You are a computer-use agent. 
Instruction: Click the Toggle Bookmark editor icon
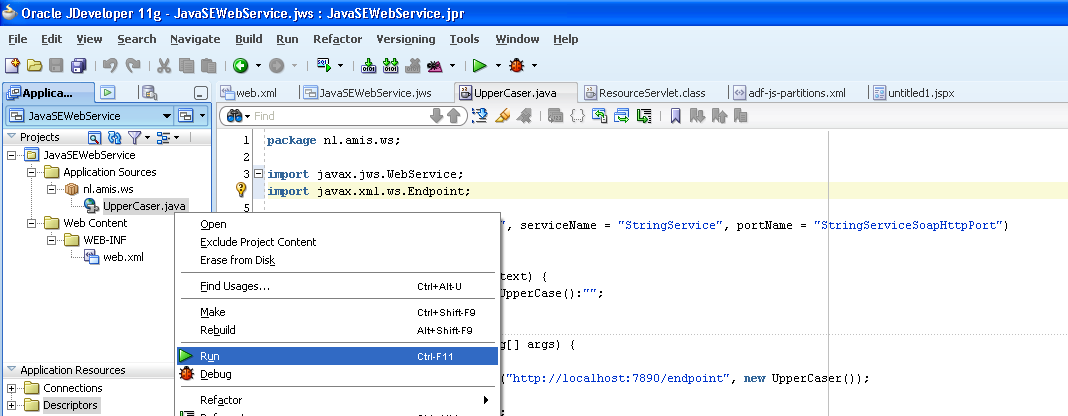pyautogui.click(x=676, y=116)
